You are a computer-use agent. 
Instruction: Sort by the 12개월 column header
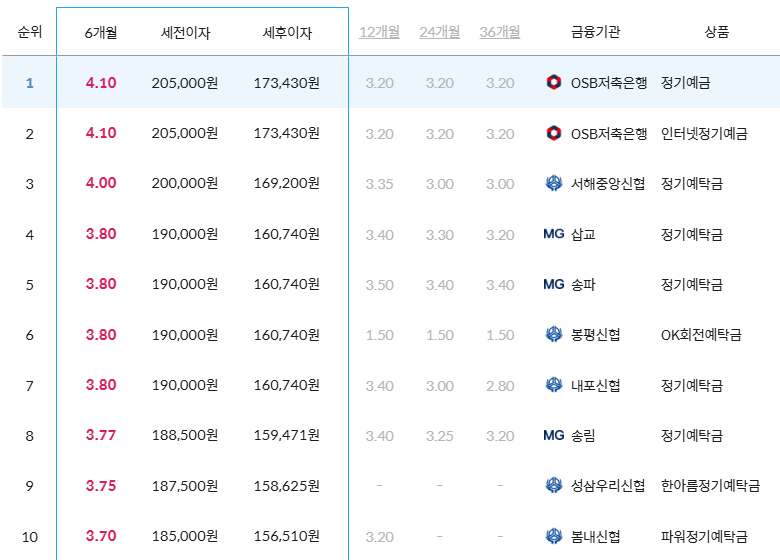[380, 32]
